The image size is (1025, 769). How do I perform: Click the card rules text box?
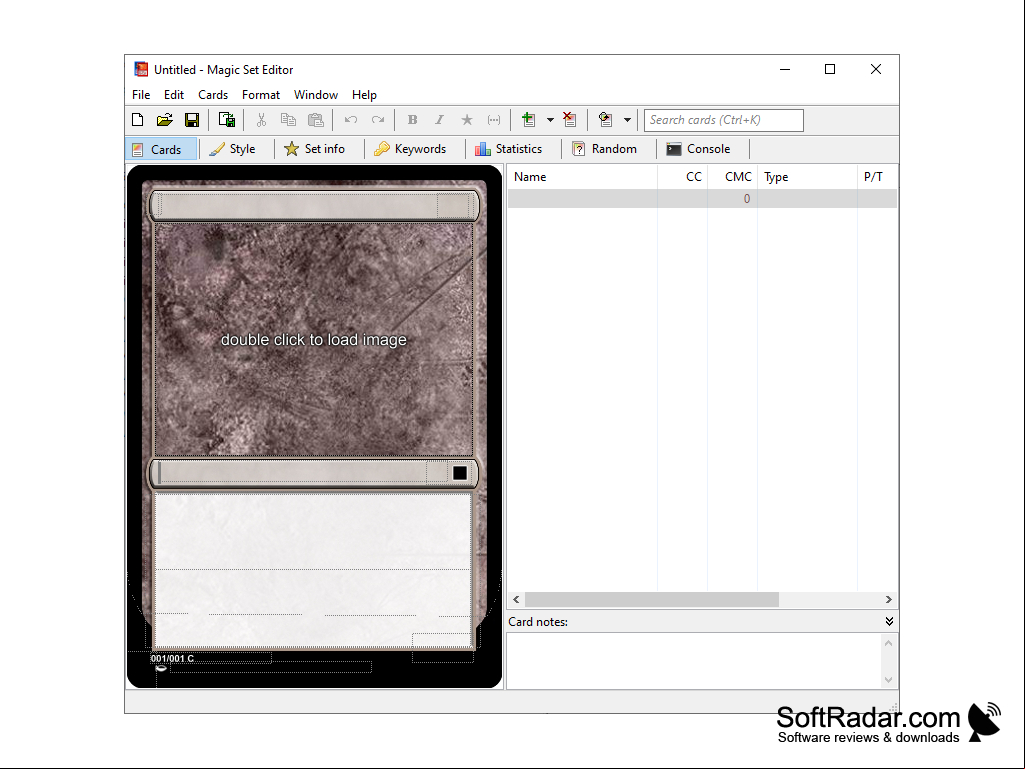(x=313, y=570)
